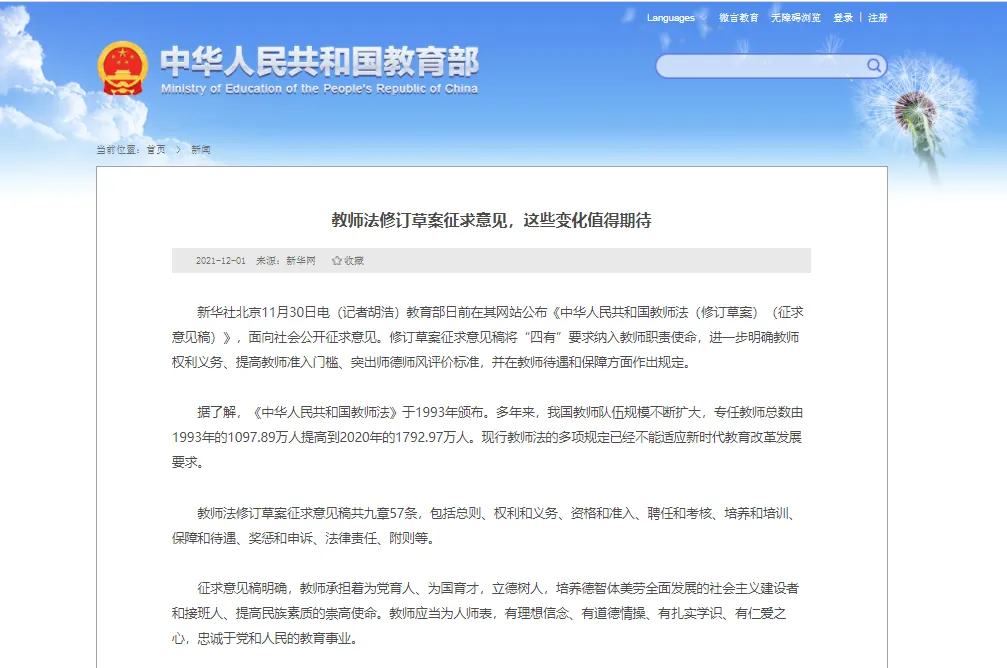Enable 无障碍浏览 accessibility mode
Screen dimensions: 1007x668
(795, 18)
